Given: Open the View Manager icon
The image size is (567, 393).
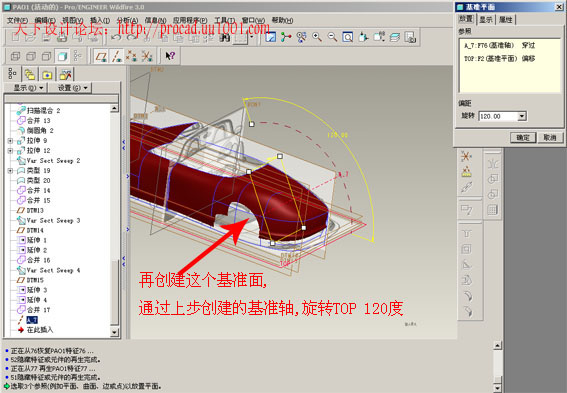Looking at the screenshot, I should (x=410, y=37).
